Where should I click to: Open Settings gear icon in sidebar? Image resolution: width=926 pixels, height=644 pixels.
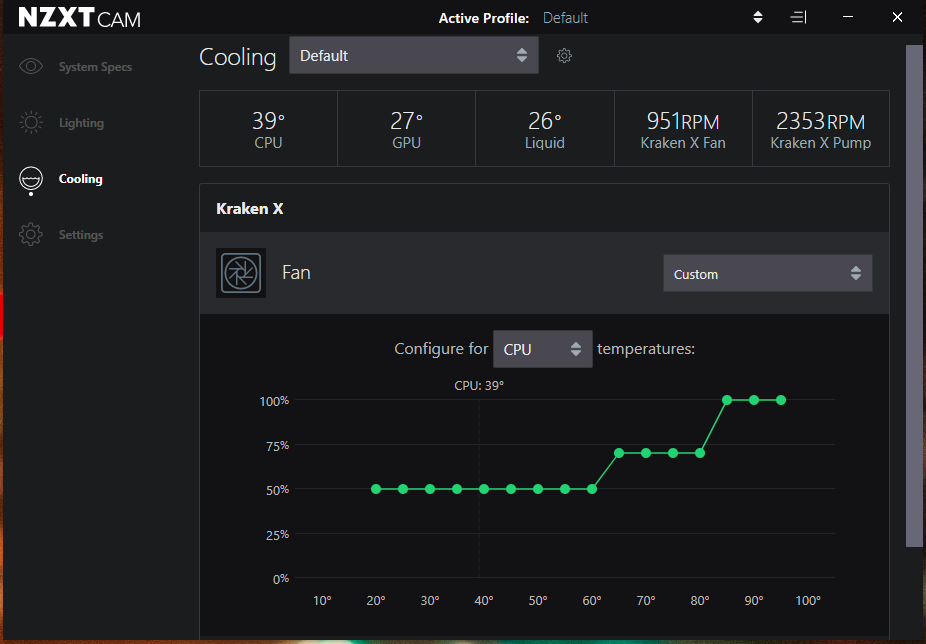tap(31, 235)
